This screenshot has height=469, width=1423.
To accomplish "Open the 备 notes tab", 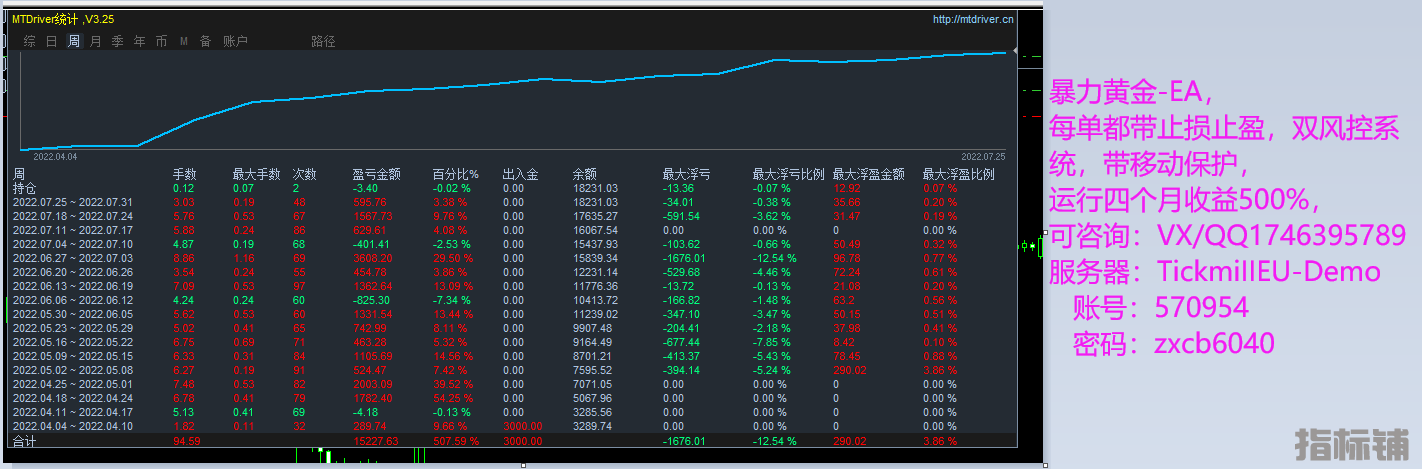I will [x=205, y=41].
